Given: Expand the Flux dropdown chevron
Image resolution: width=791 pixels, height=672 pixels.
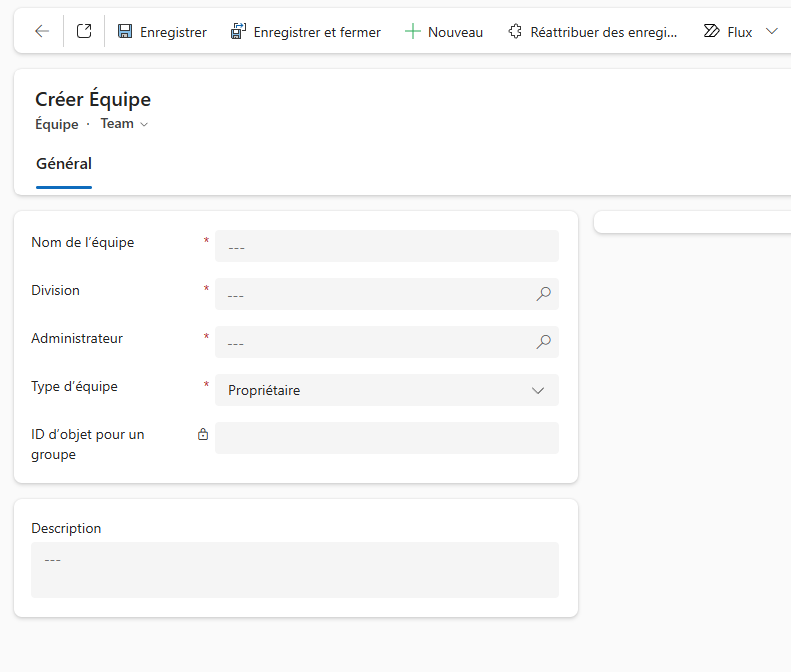Looking at the screenshot, I should 771,32.
